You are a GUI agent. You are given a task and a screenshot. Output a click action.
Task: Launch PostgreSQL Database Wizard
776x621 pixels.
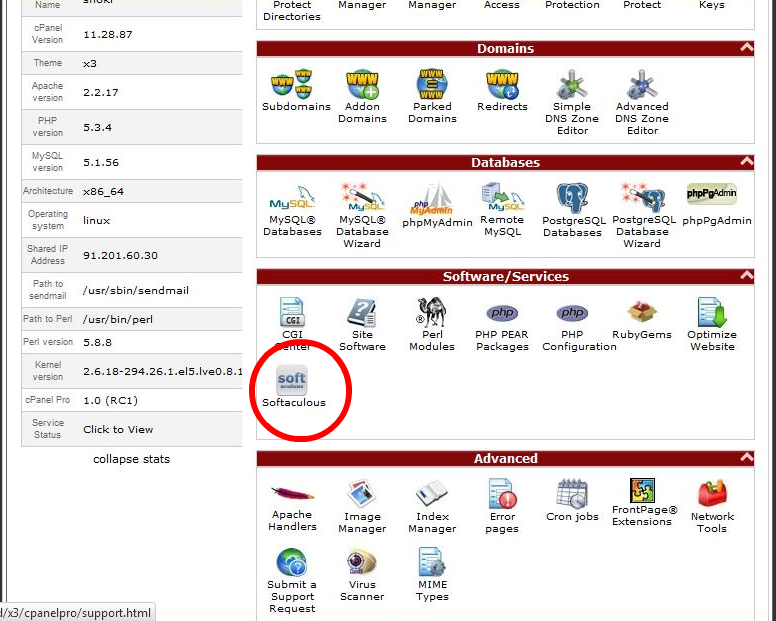pos(642,216)
